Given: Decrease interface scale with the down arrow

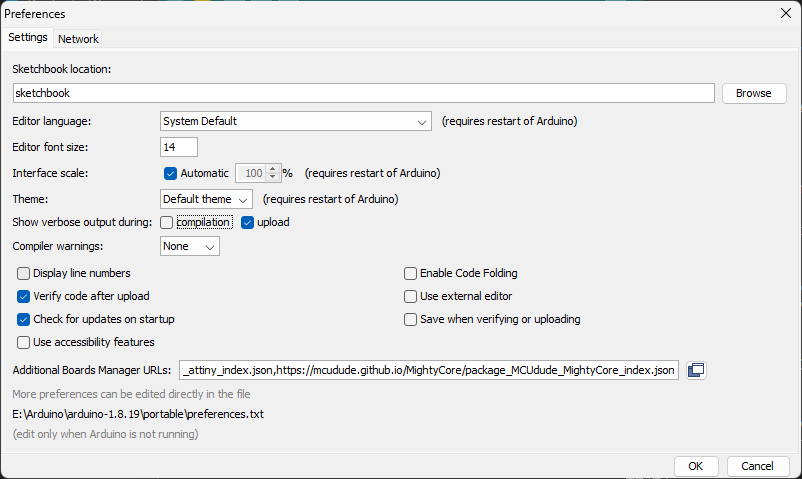Looking at the screenshot, I should click(x=273, y=177).
